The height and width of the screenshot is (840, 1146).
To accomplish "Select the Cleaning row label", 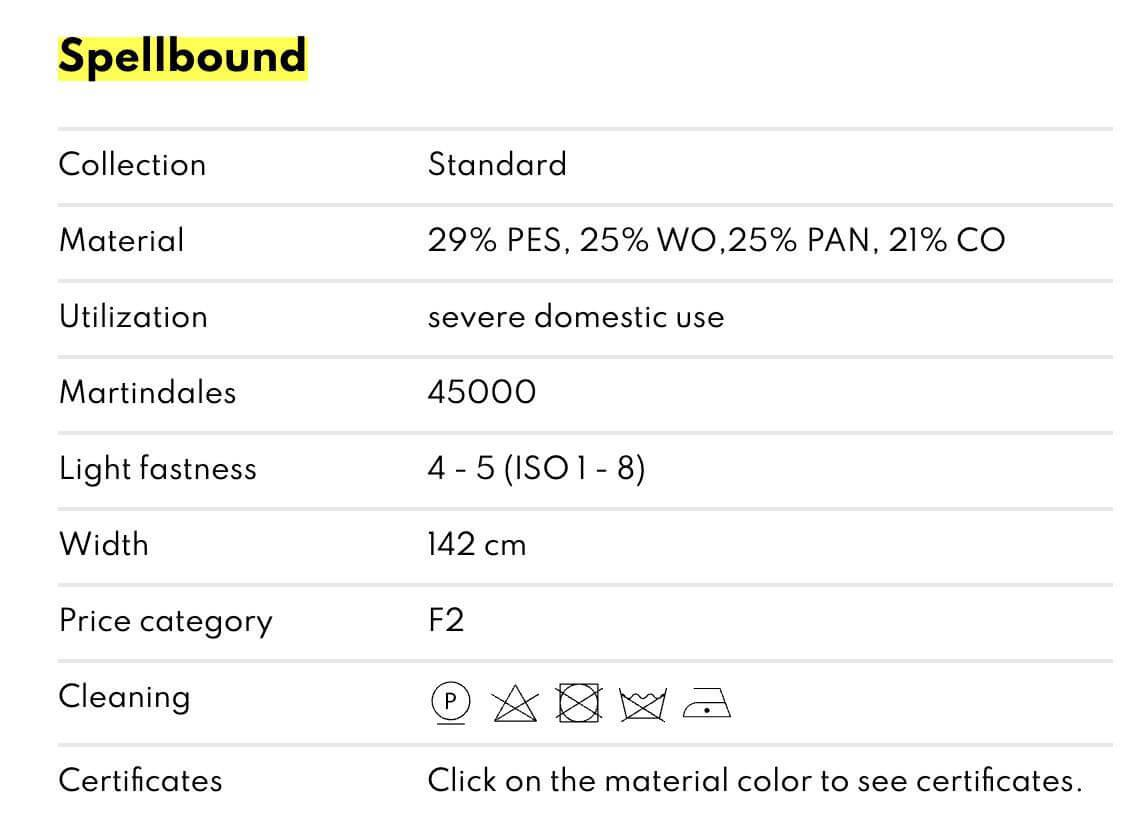I will pyautogui.click(x=124, y=696).
